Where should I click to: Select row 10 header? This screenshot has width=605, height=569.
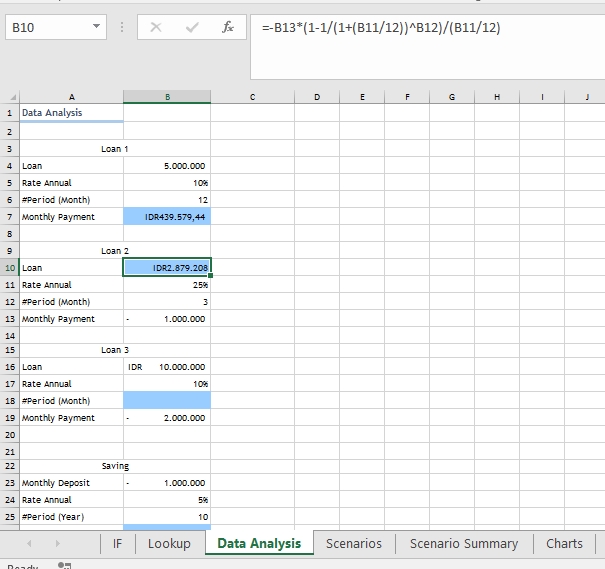coord(10,268)
